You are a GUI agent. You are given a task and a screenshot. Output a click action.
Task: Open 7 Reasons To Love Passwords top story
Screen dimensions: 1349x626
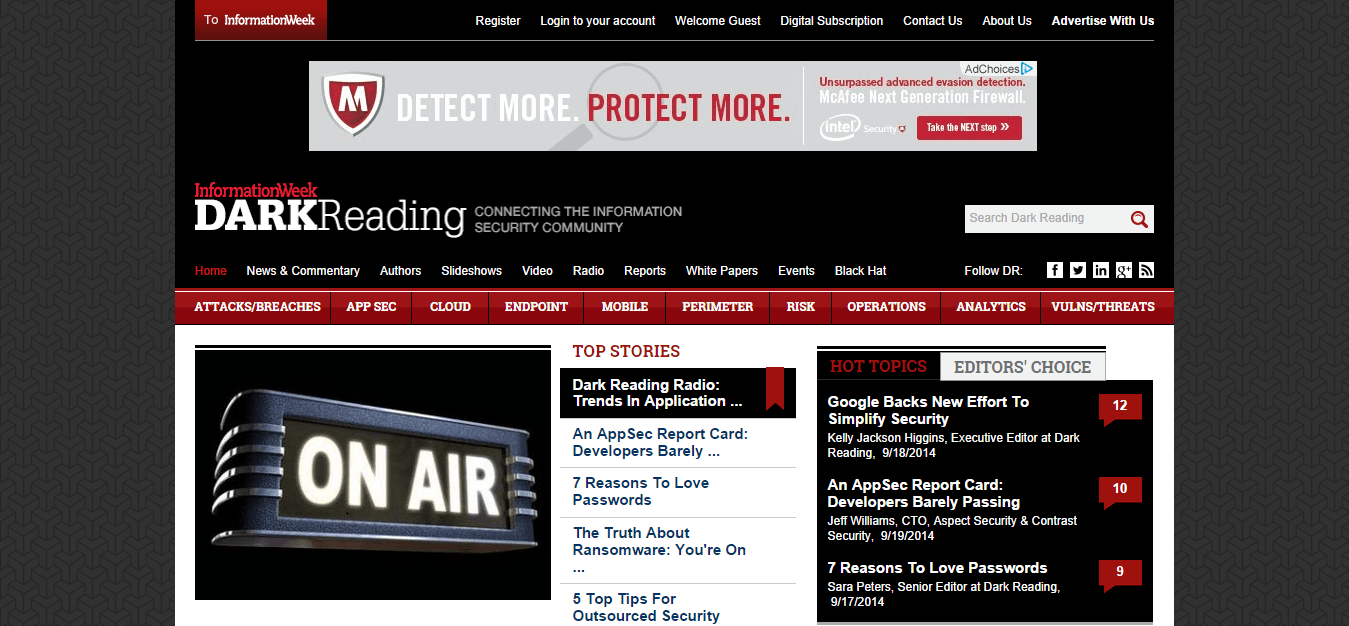click(641, 491)
